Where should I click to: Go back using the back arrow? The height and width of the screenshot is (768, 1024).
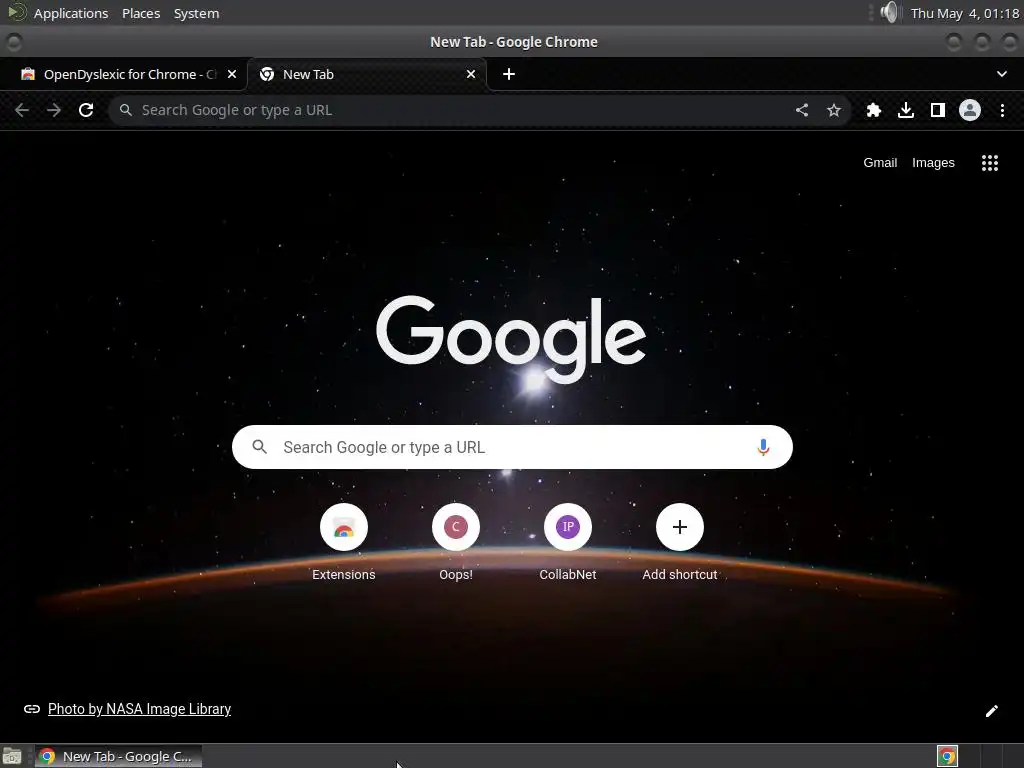tap(22, 110)
